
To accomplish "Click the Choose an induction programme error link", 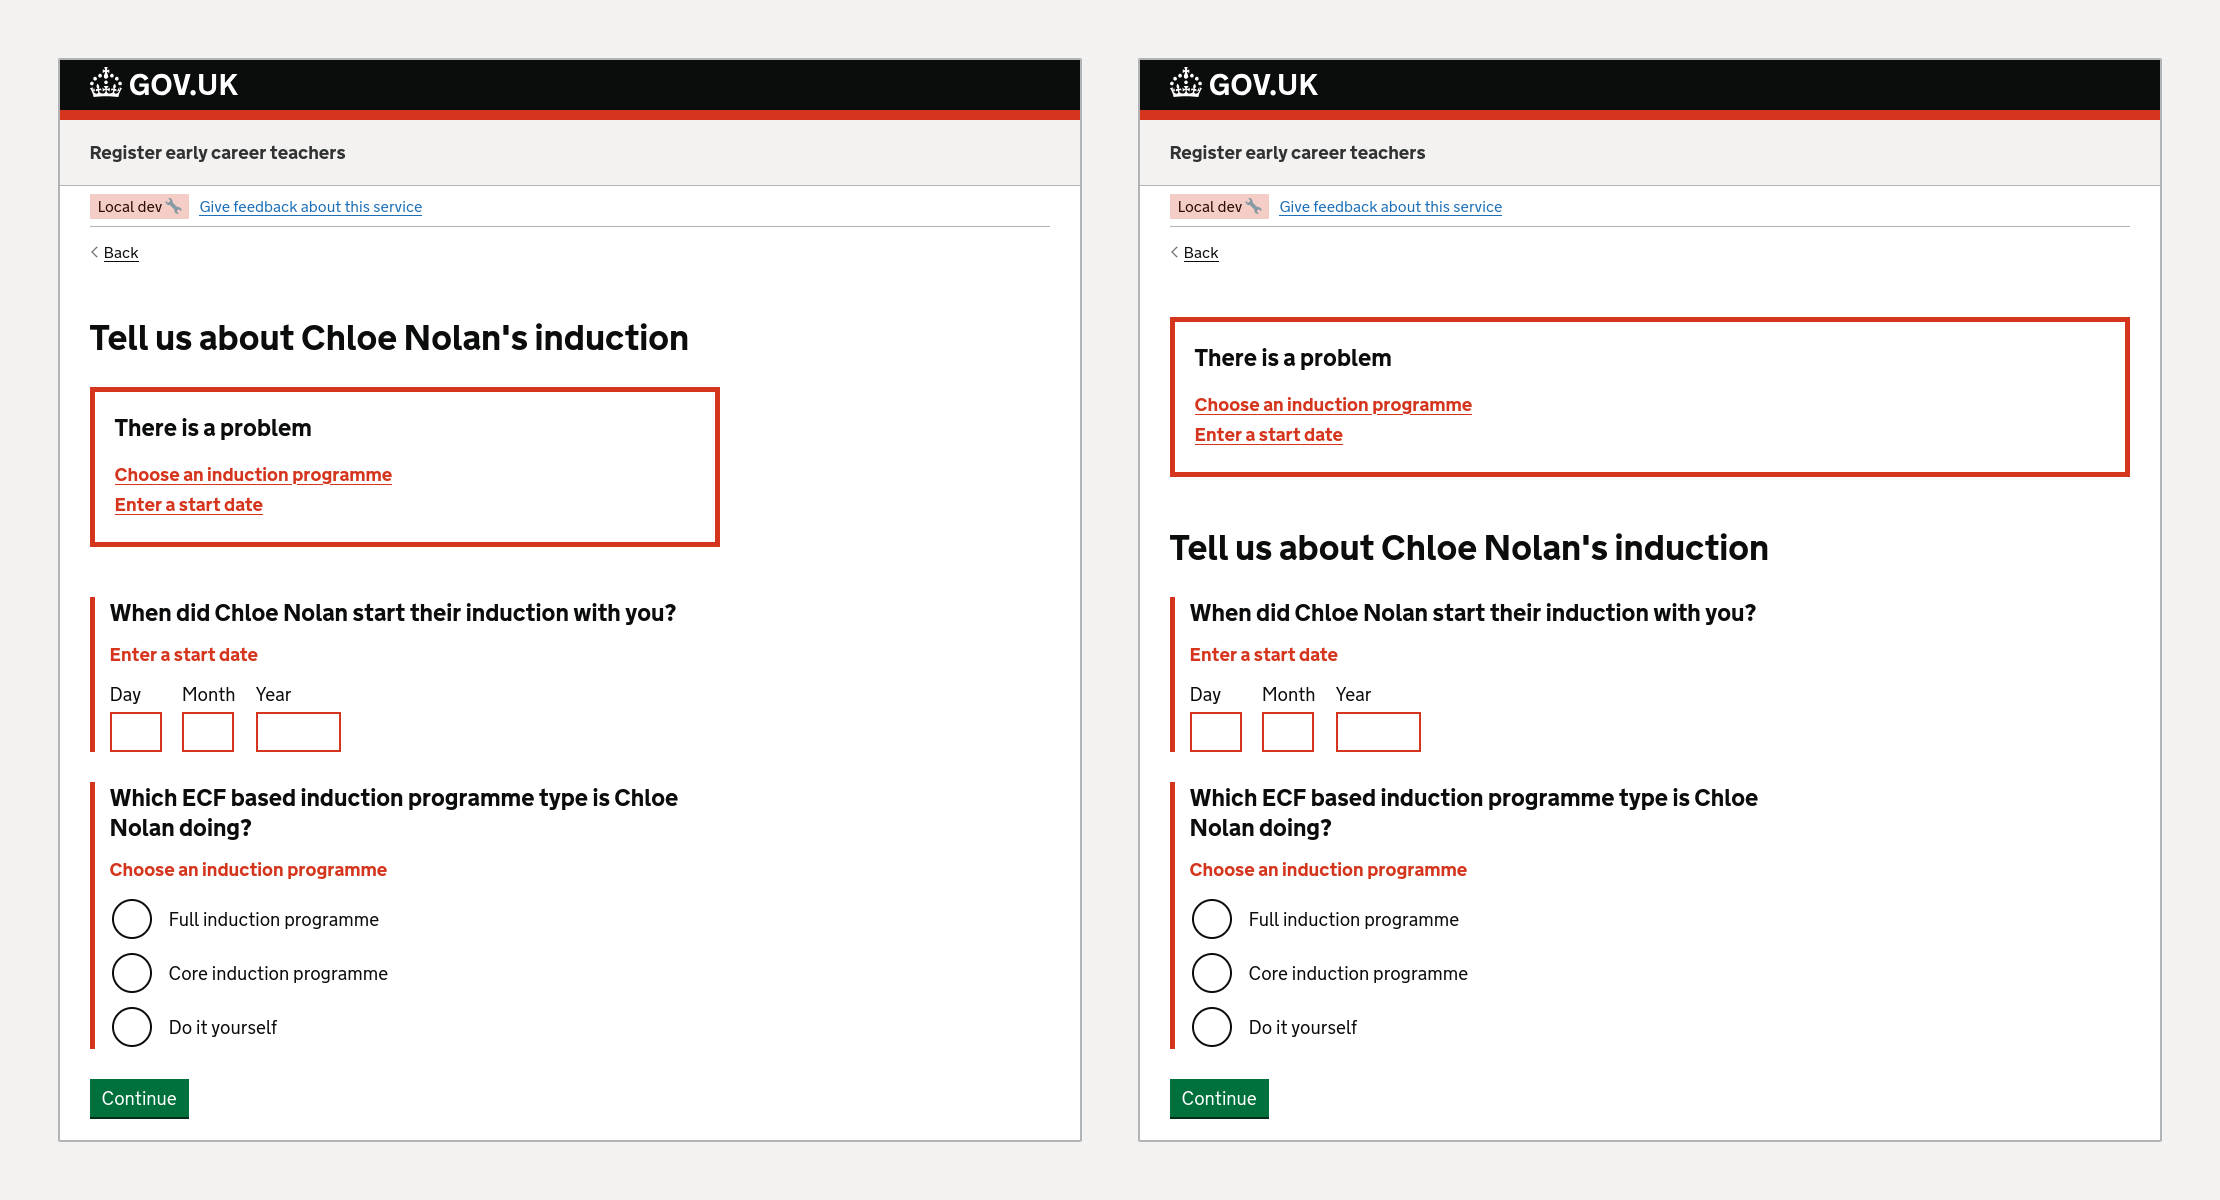I will [x=253, y=474].
